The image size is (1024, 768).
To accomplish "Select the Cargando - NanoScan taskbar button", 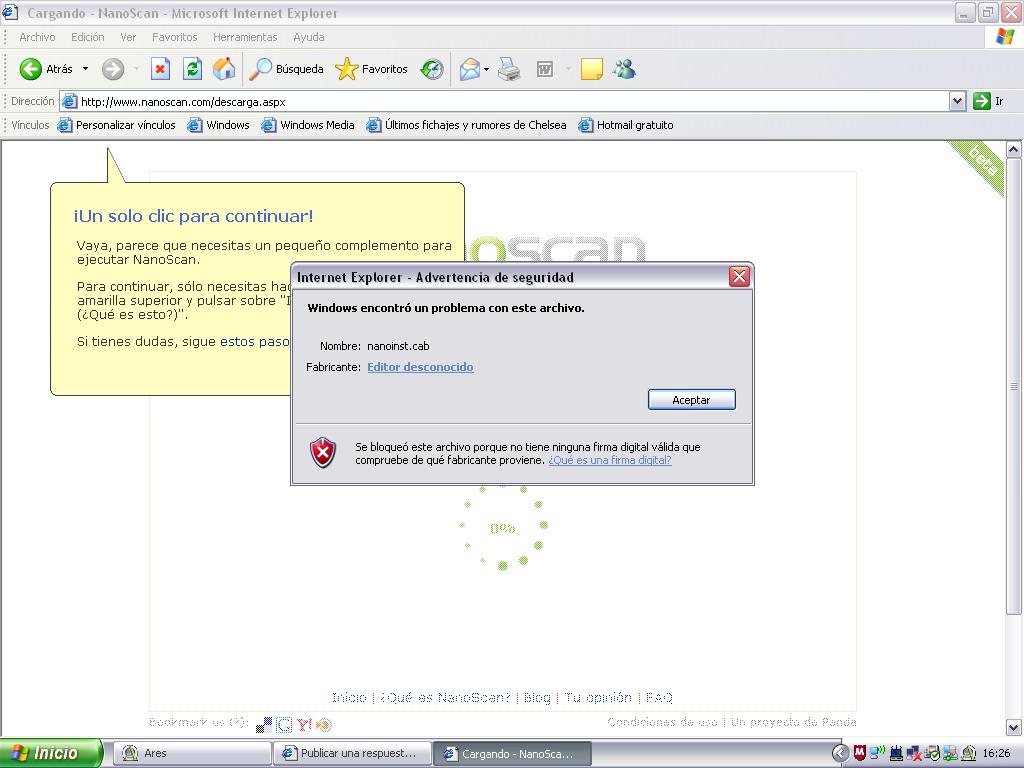I will 512,754.
